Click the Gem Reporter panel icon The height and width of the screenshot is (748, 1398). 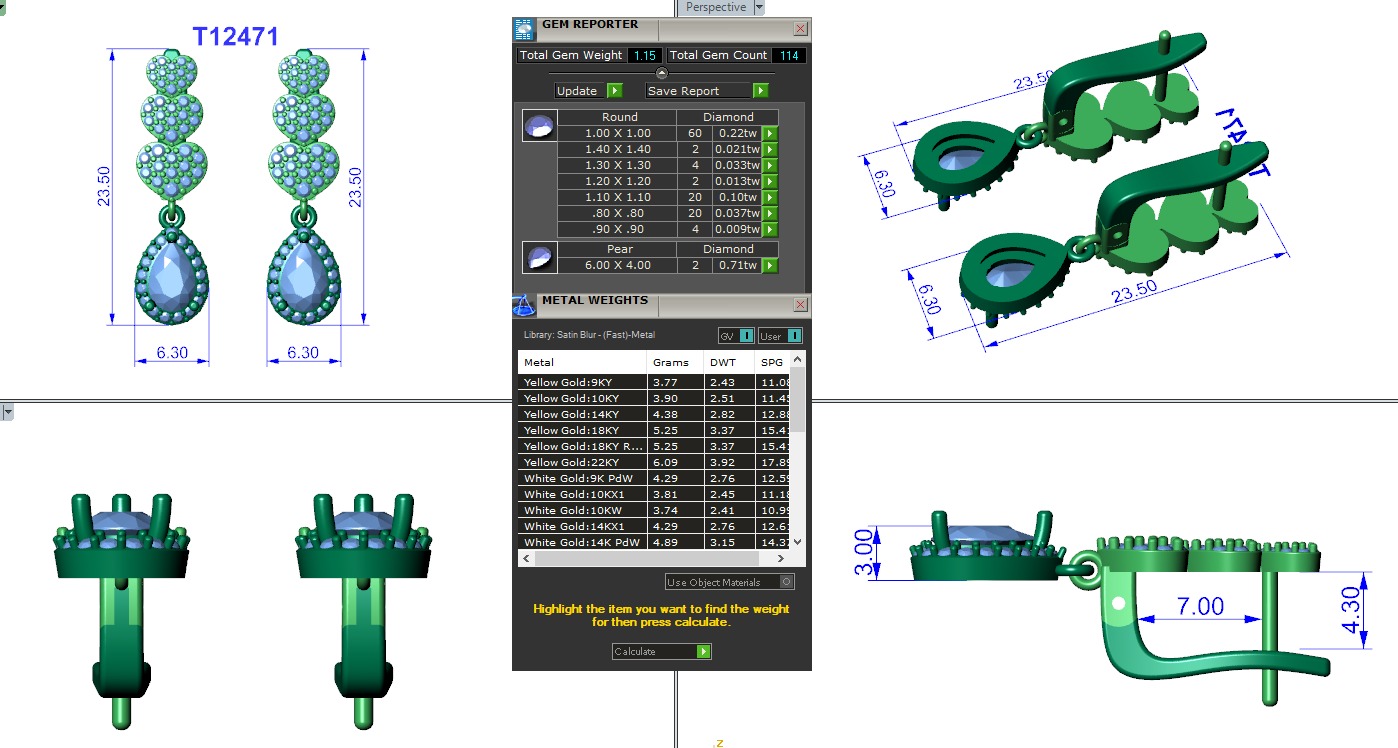click(x=524, y=29)
